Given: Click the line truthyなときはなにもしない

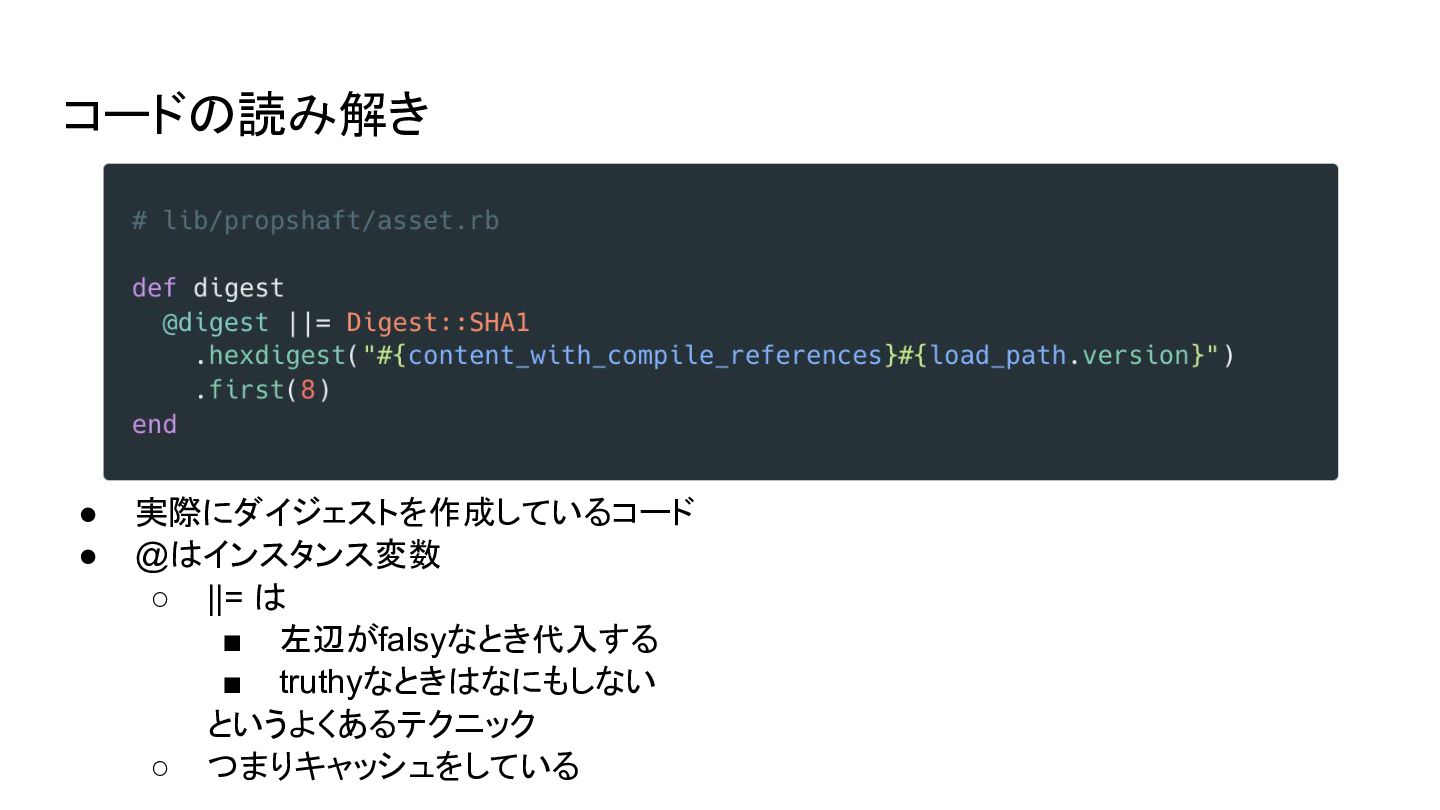Looking at the screenshot, I should 467,681.
